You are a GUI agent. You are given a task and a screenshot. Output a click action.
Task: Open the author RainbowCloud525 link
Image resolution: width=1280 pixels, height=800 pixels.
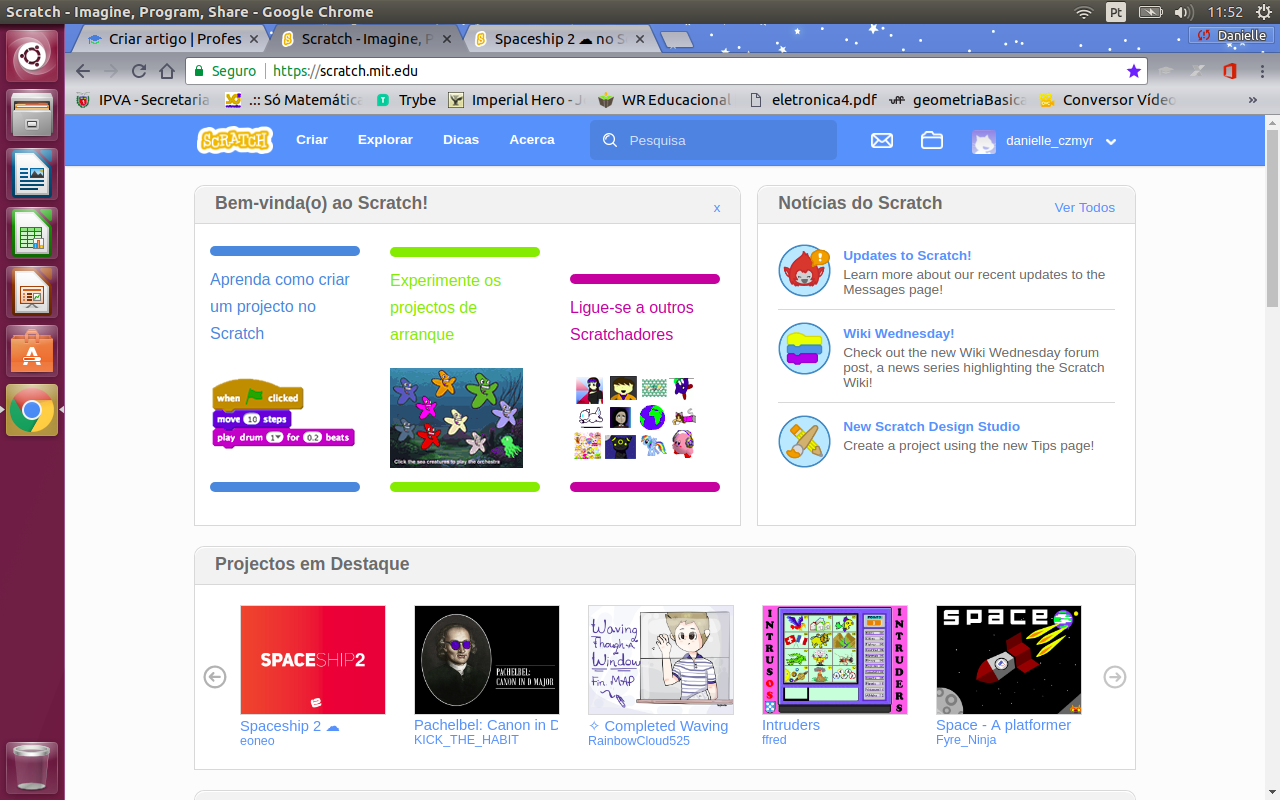639,741
